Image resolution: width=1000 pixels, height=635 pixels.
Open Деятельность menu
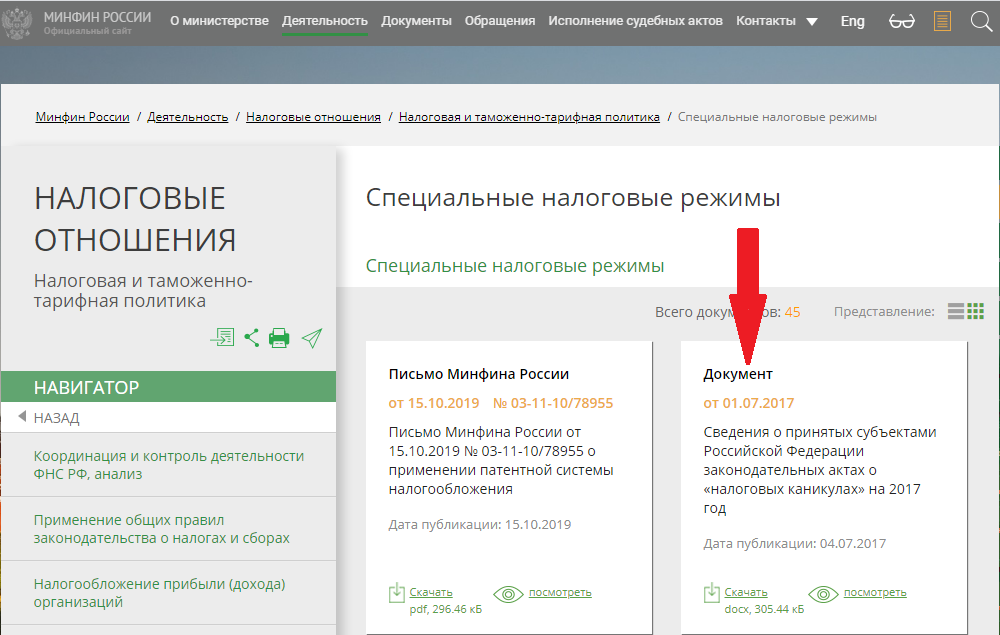coord(325,21)
